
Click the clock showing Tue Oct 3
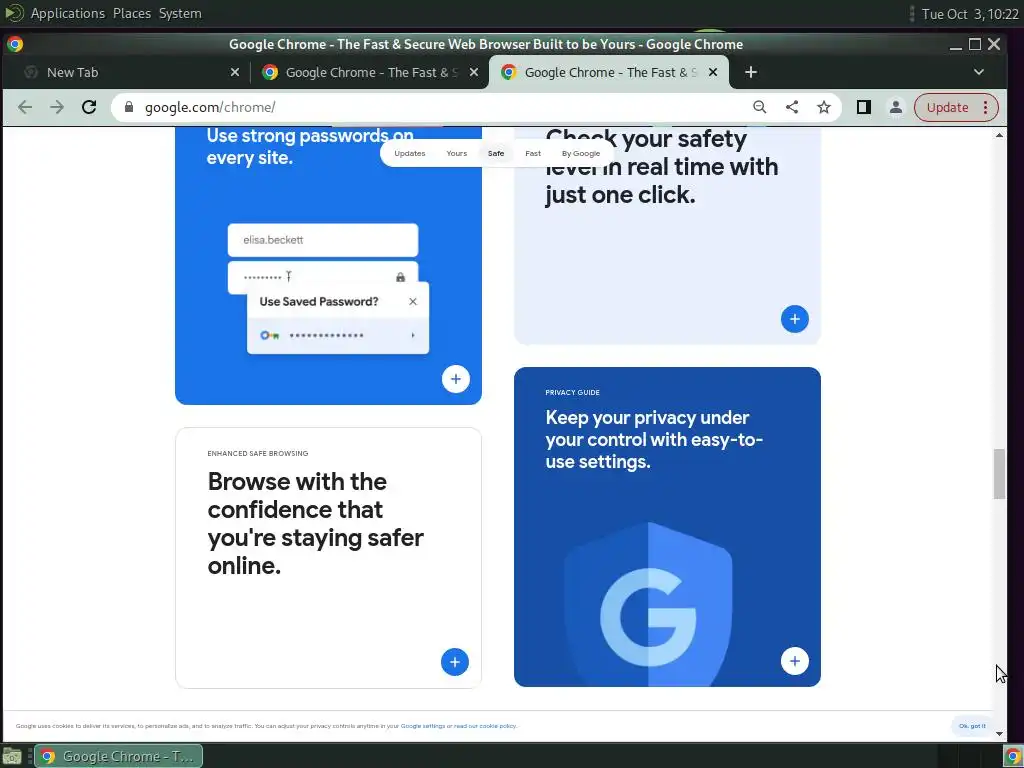[970, 14]
